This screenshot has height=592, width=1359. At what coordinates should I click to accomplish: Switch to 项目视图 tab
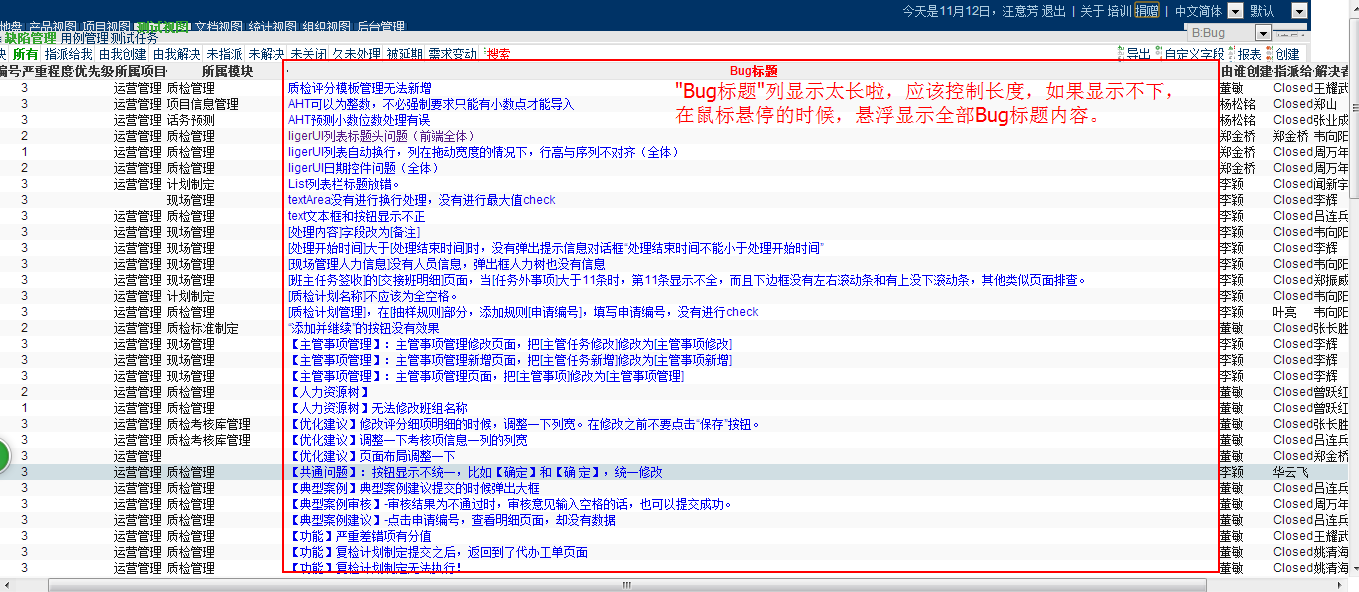click(106, 27)
